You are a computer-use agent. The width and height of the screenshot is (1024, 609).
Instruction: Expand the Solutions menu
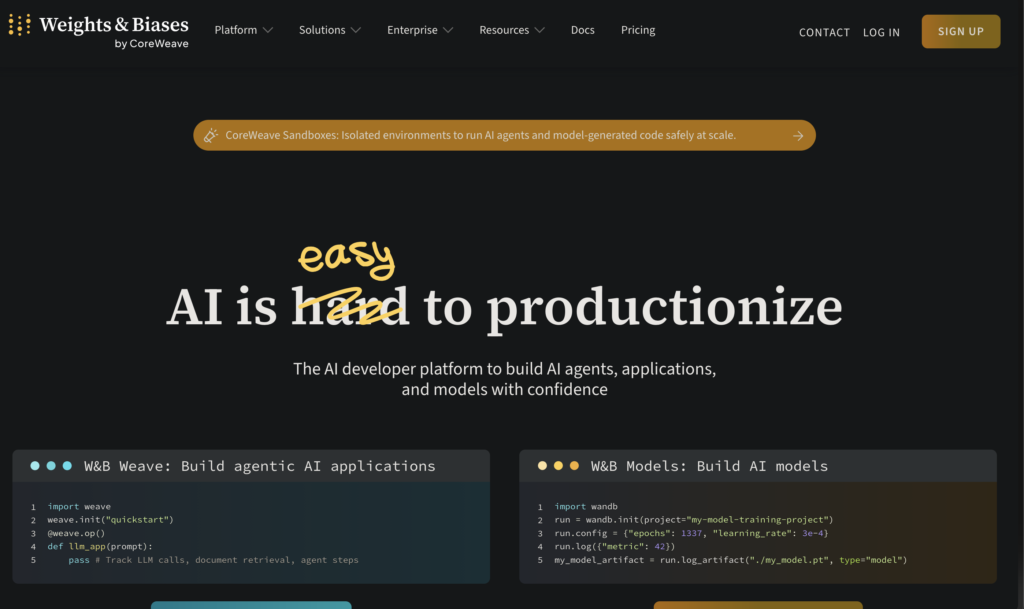pyautogui.click(x=330, y=30)
